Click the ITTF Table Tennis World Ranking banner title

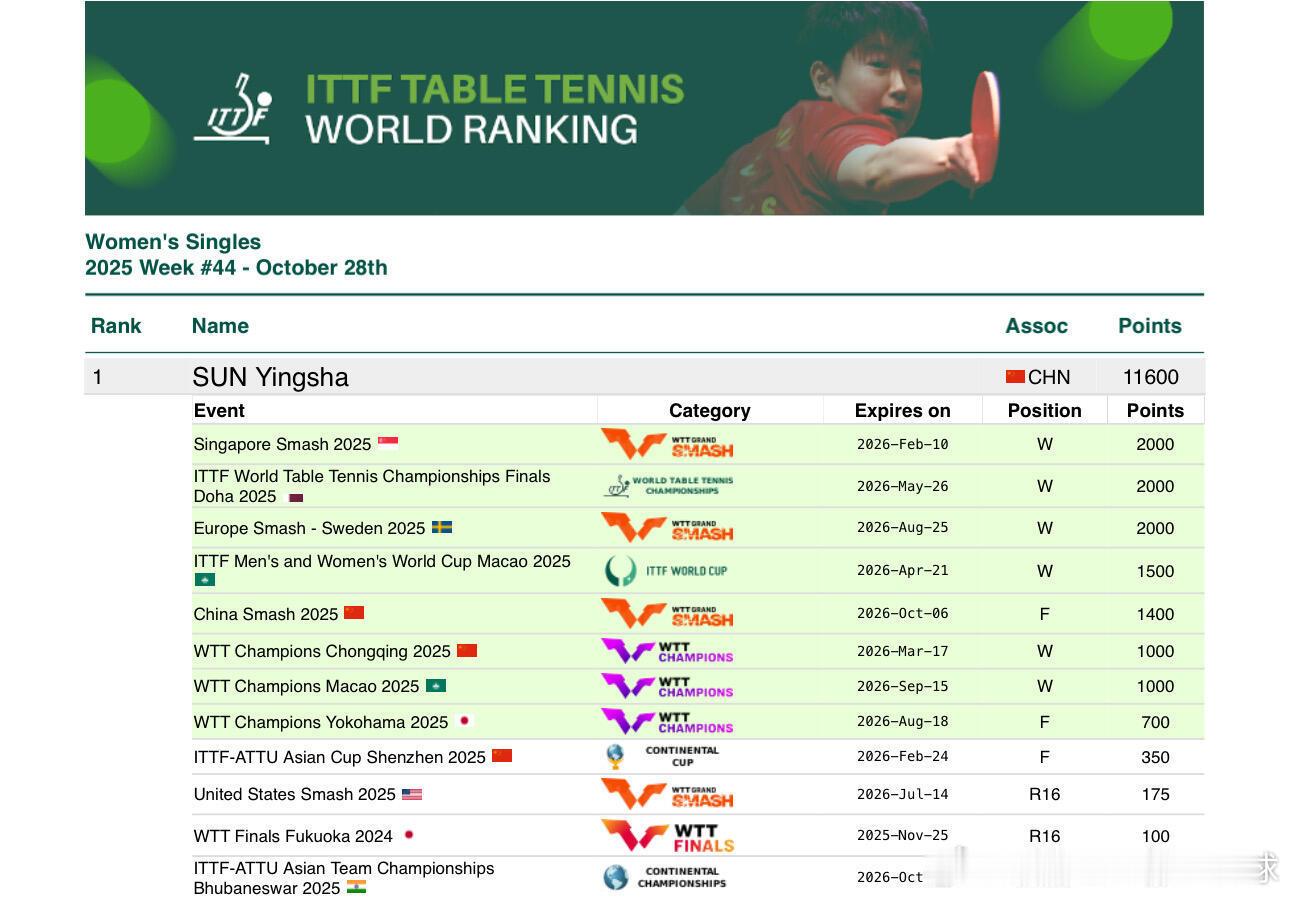click(x=494, y=109)
